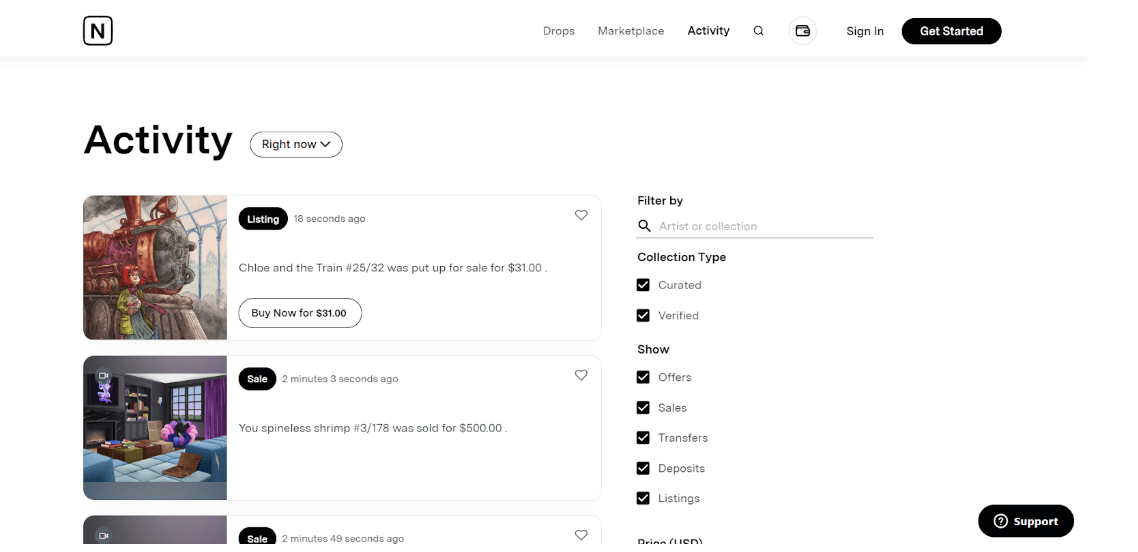Image resolution: width=1138 pixels, height=552 pixels.
Task: Click the Sale badge on shrimp card
Action: click(257, 379)
